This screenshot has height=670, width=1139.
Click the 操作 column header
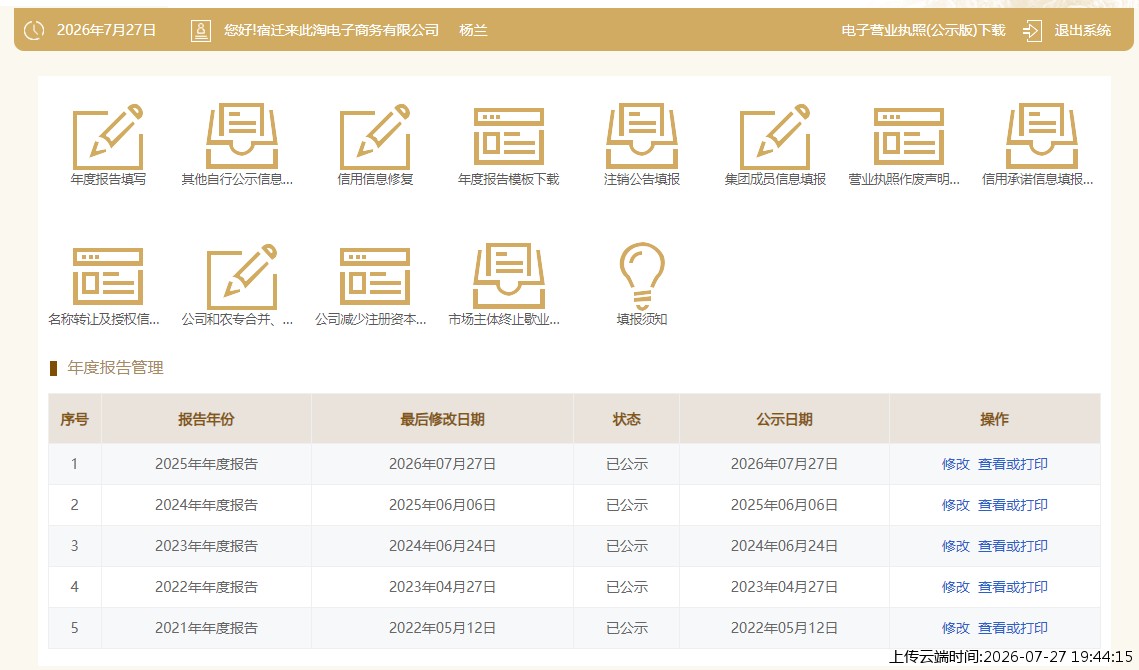pyautogui.click(x=994, y=419)
